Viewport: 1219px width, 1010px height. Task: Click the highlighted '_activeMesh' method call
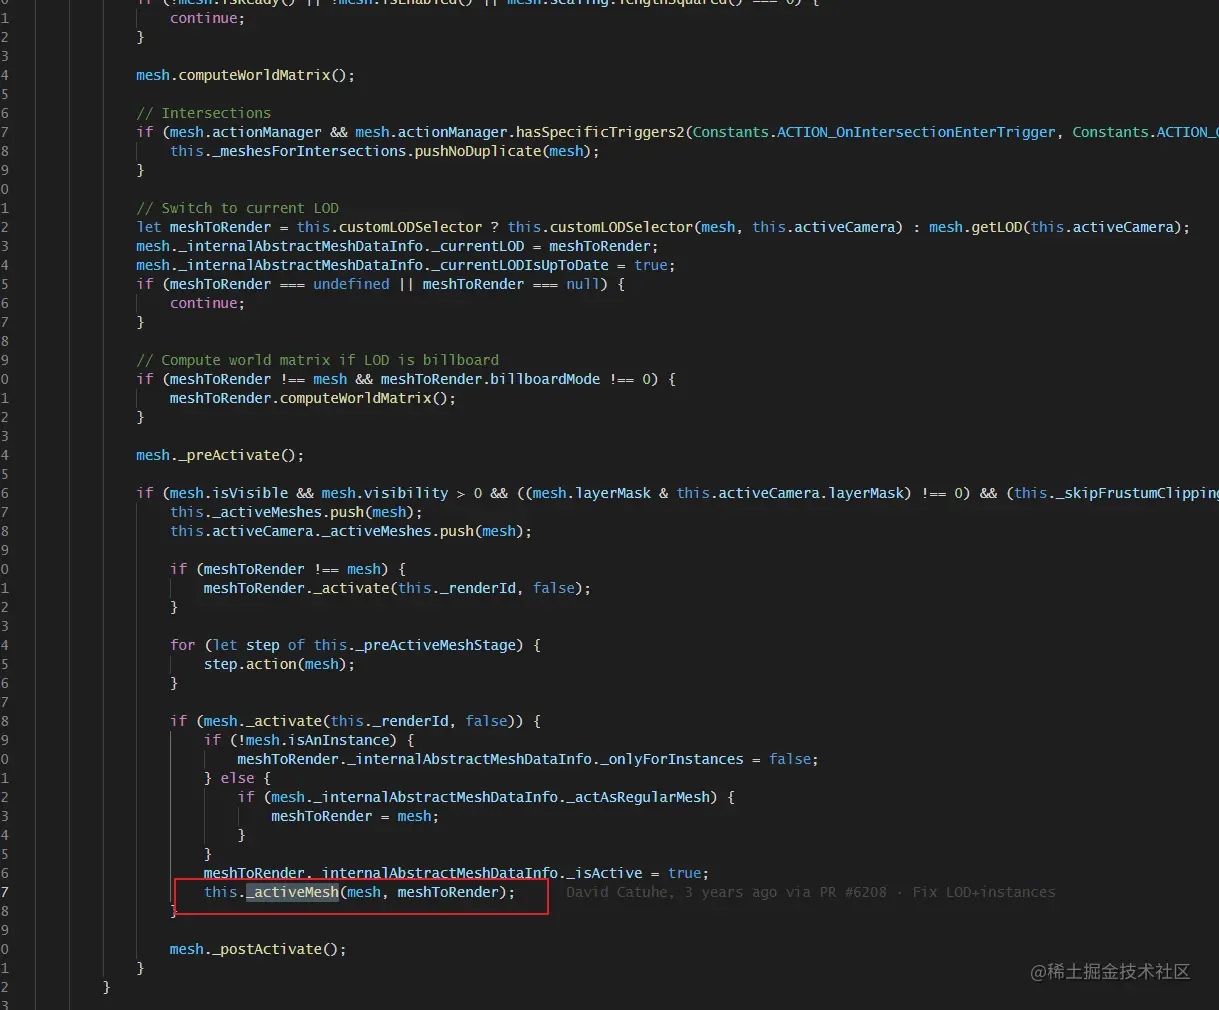coord(293,892)
